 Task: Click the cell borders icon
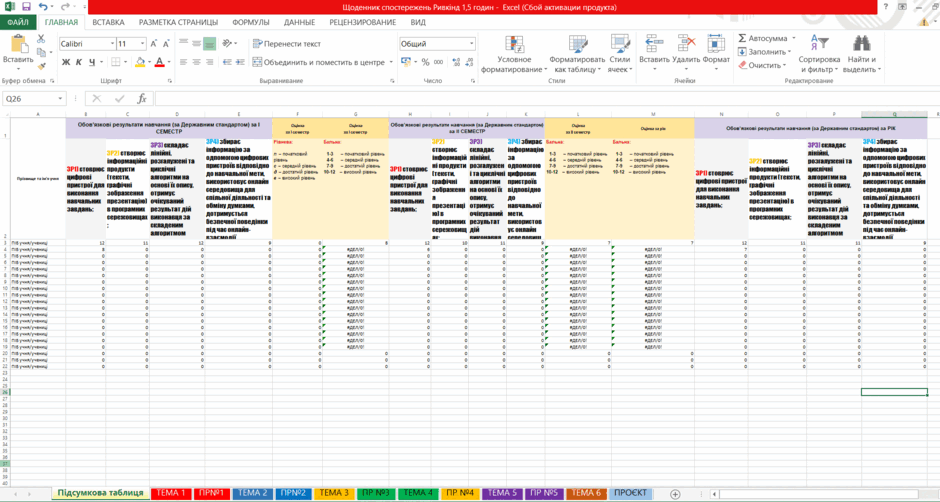[x=116, y=62]
